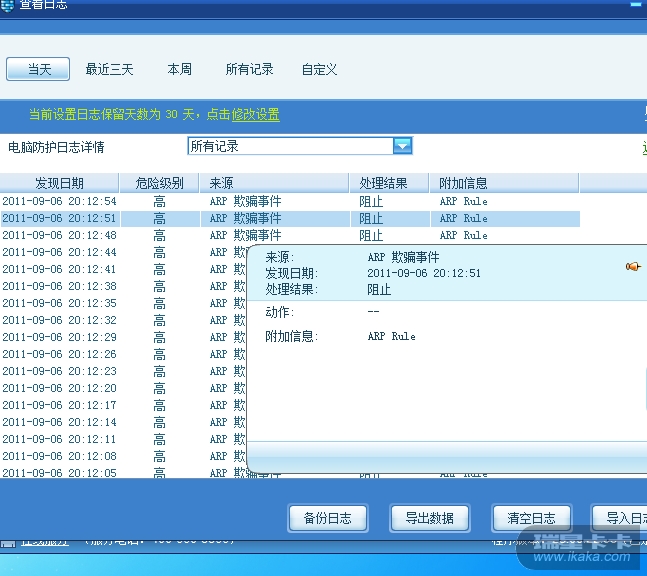This screenshot has height=576, width=647.
Task: Sort by 发现日期 column header
Action: 59,183
